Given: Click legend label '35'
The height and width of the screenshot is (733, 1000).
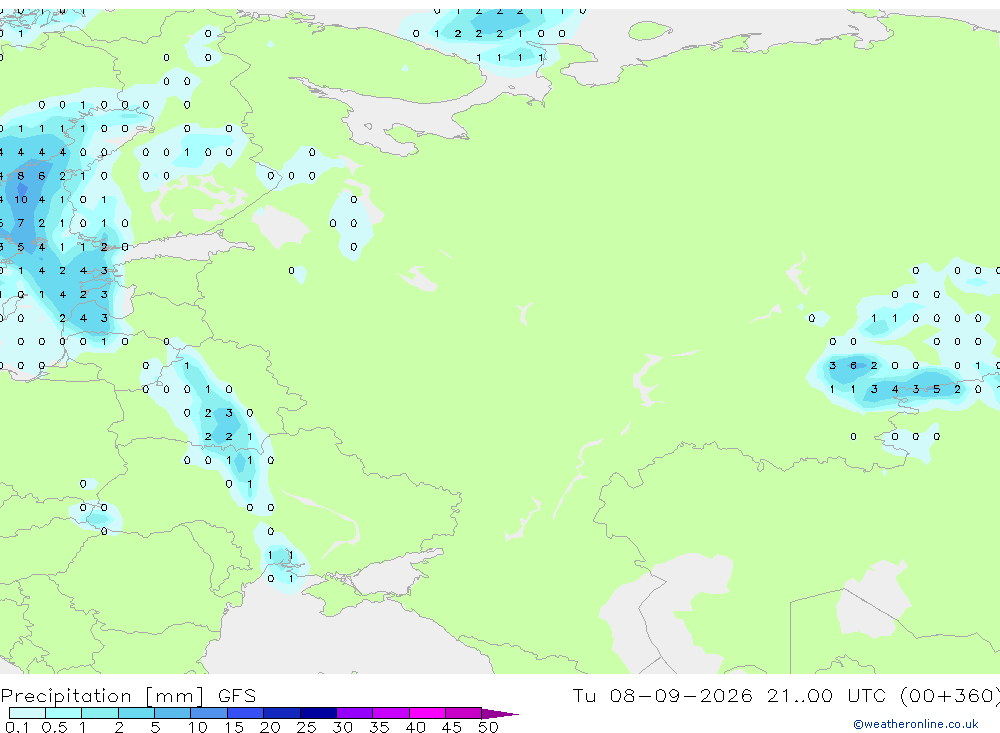Looking at the screenshot, I should tap(379, 727).
